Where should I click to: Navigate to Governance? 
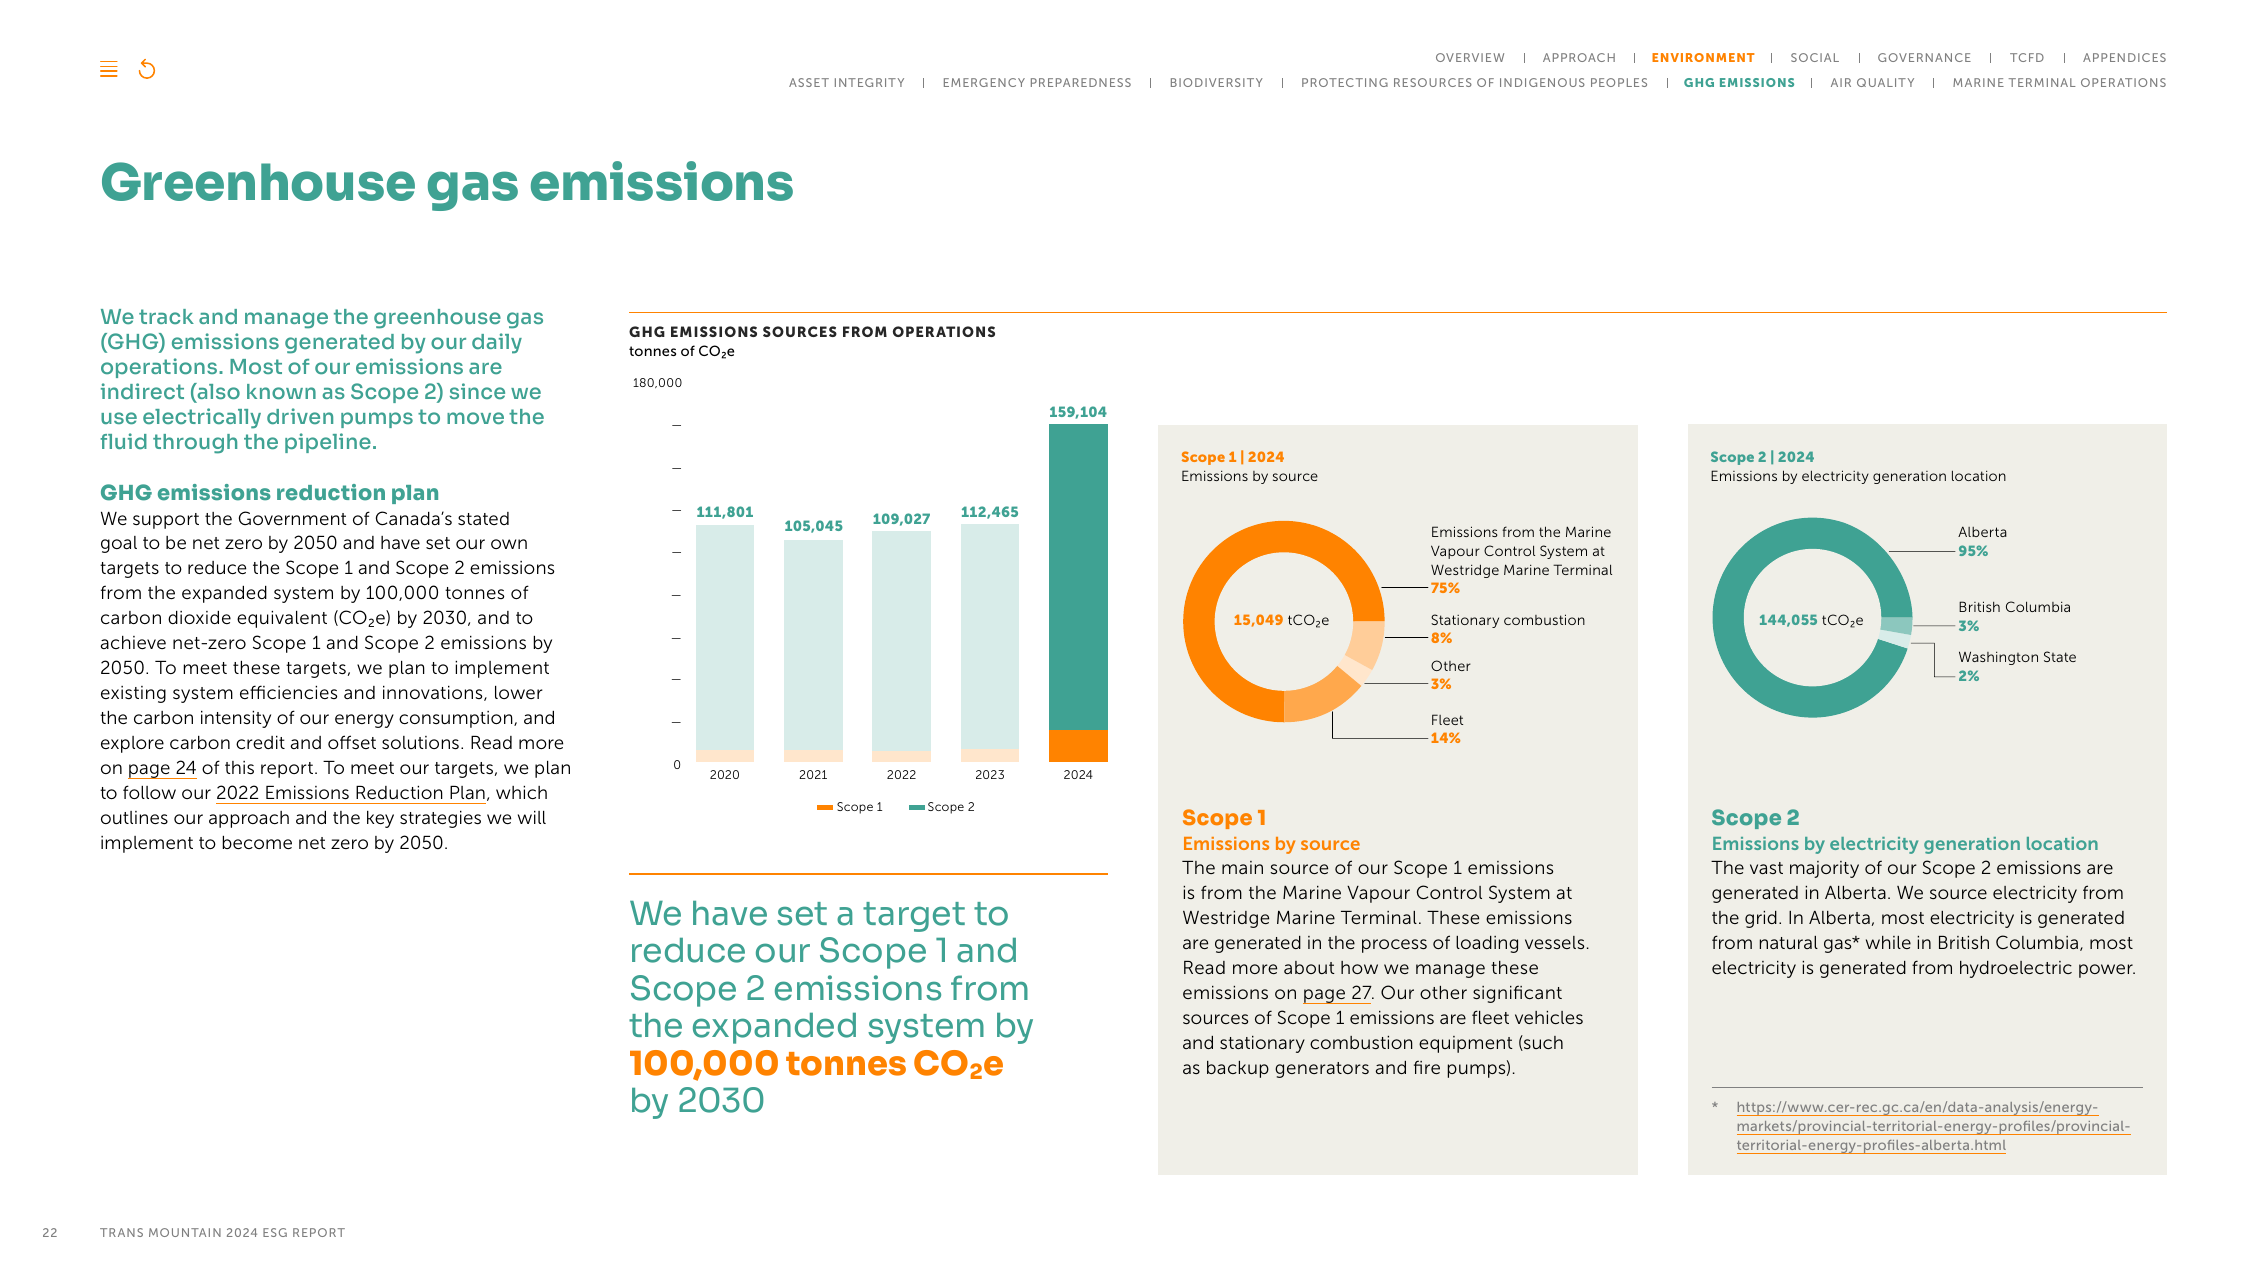[1924, 58]
